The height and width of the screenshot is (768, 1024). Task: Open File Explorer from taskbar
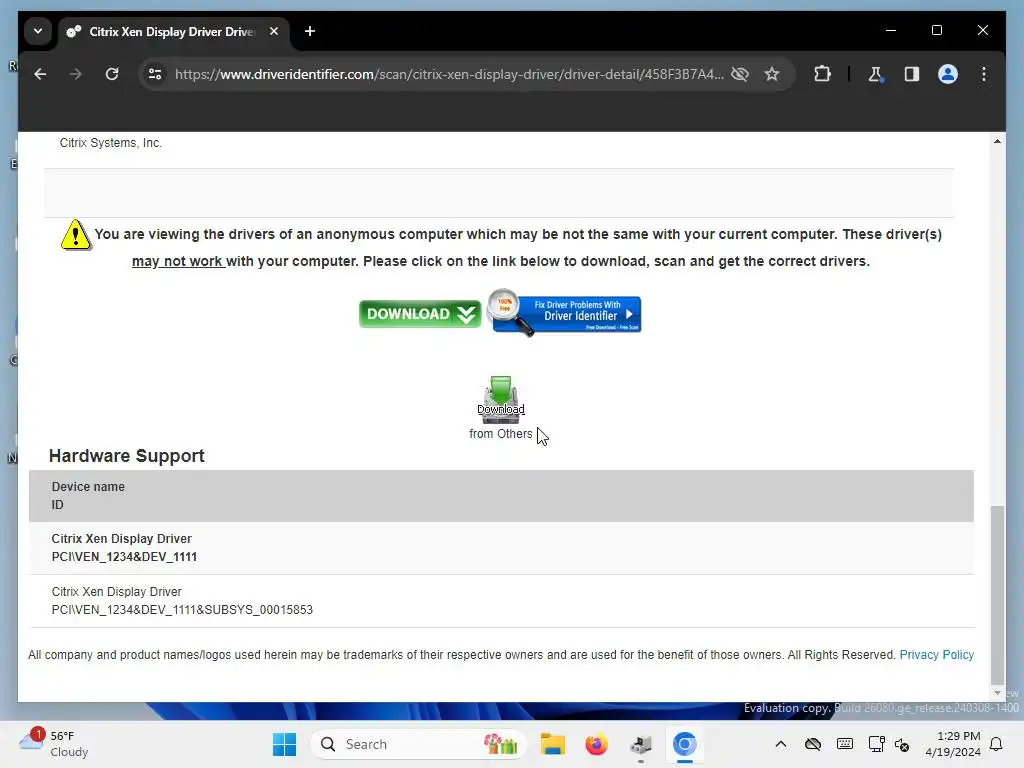pos(552,744)
